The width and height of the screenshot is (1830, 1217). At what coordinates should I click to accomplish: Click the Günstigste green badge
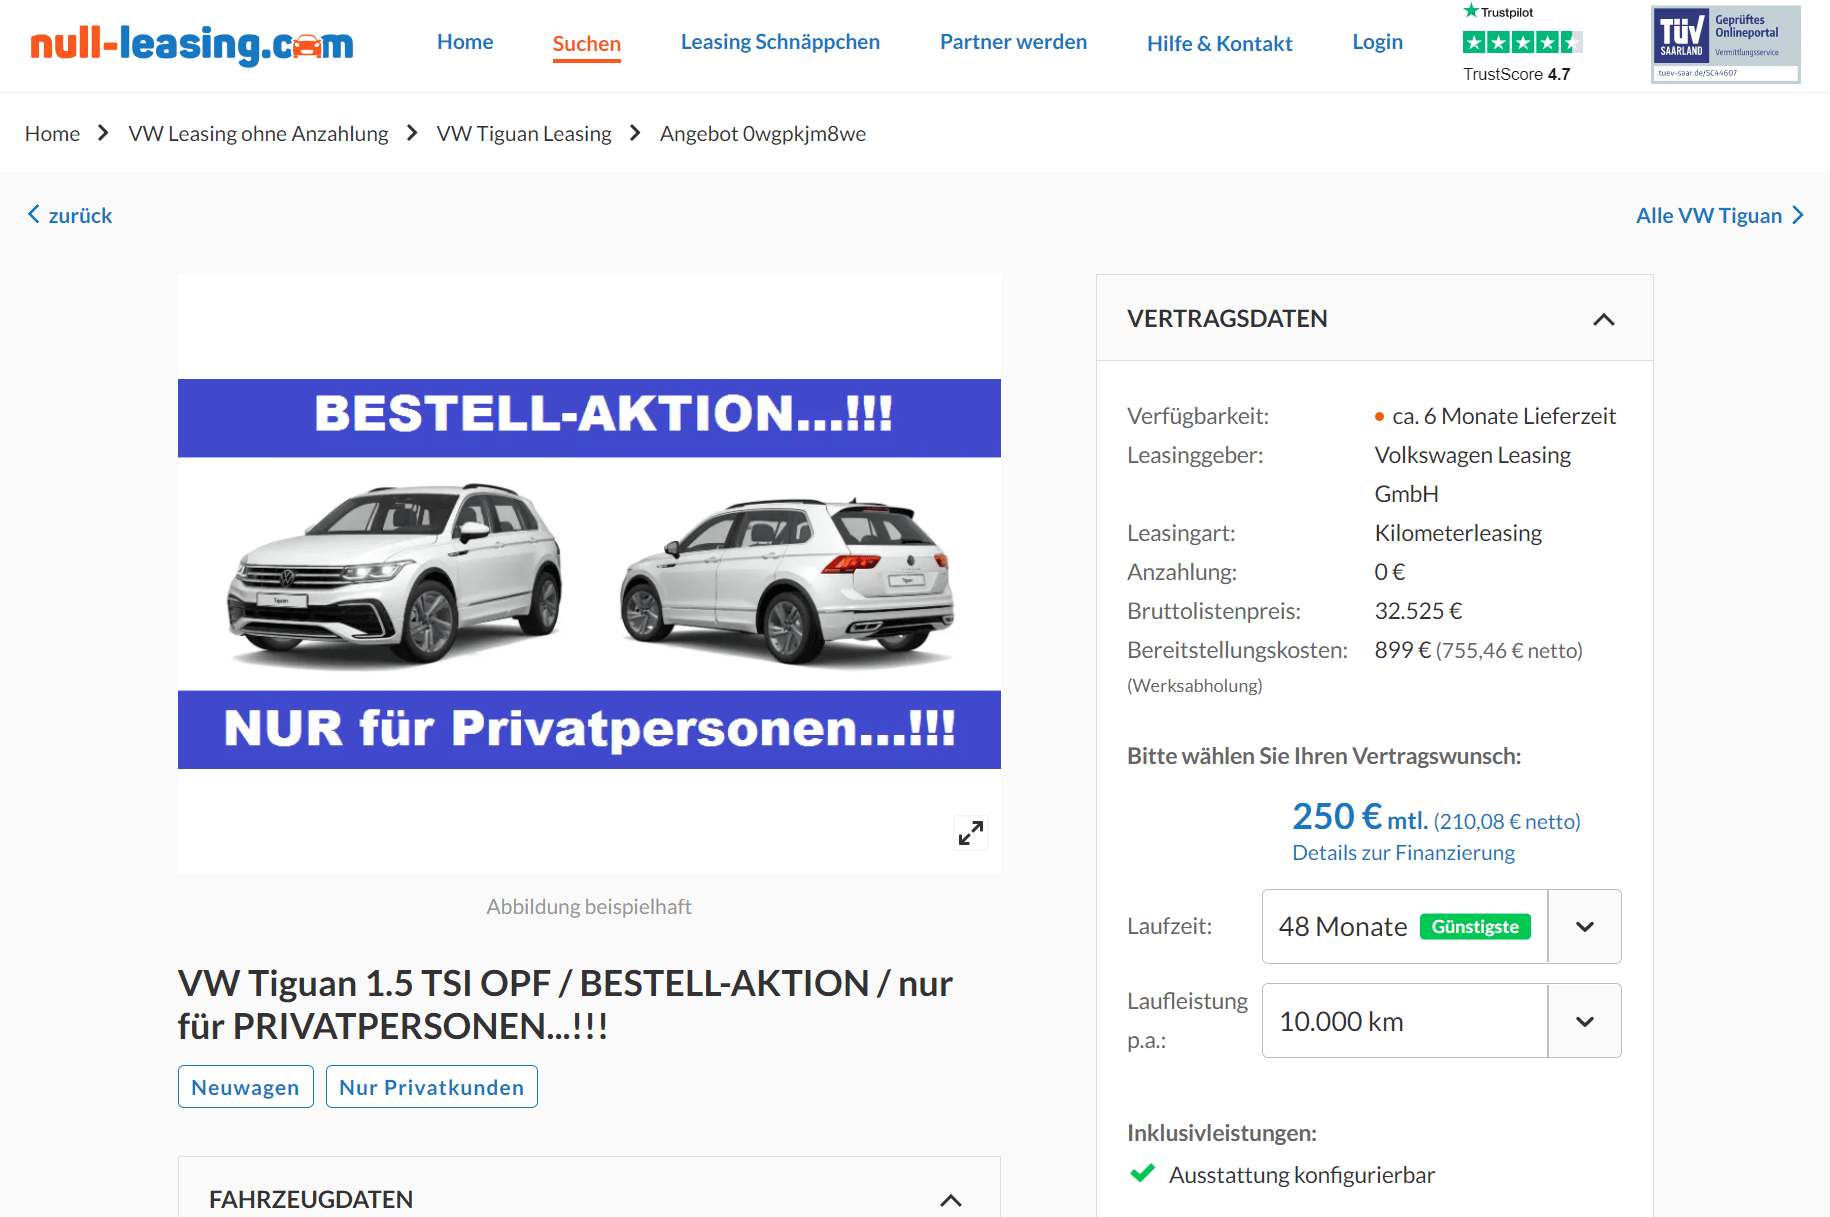coord(1475,927)
